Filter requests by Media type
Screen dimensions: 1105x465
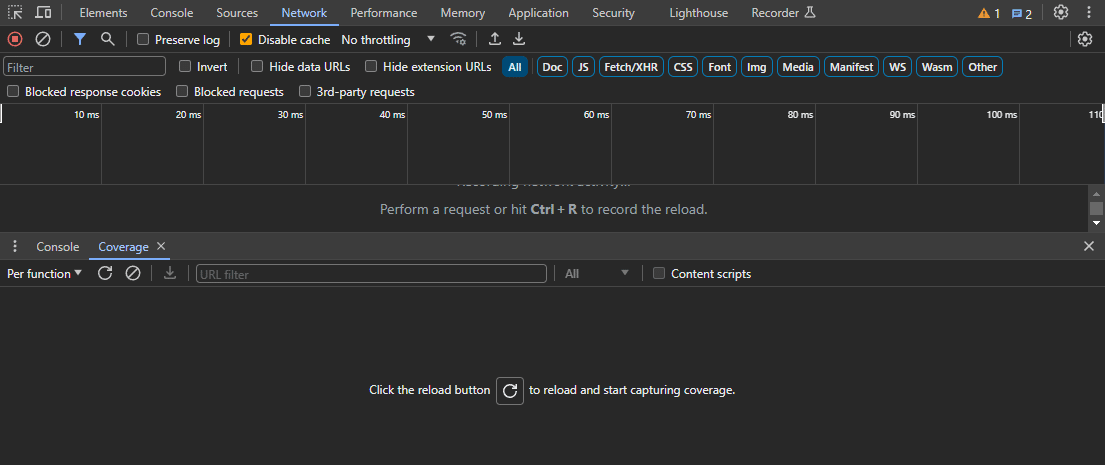(x=798, y=67)
